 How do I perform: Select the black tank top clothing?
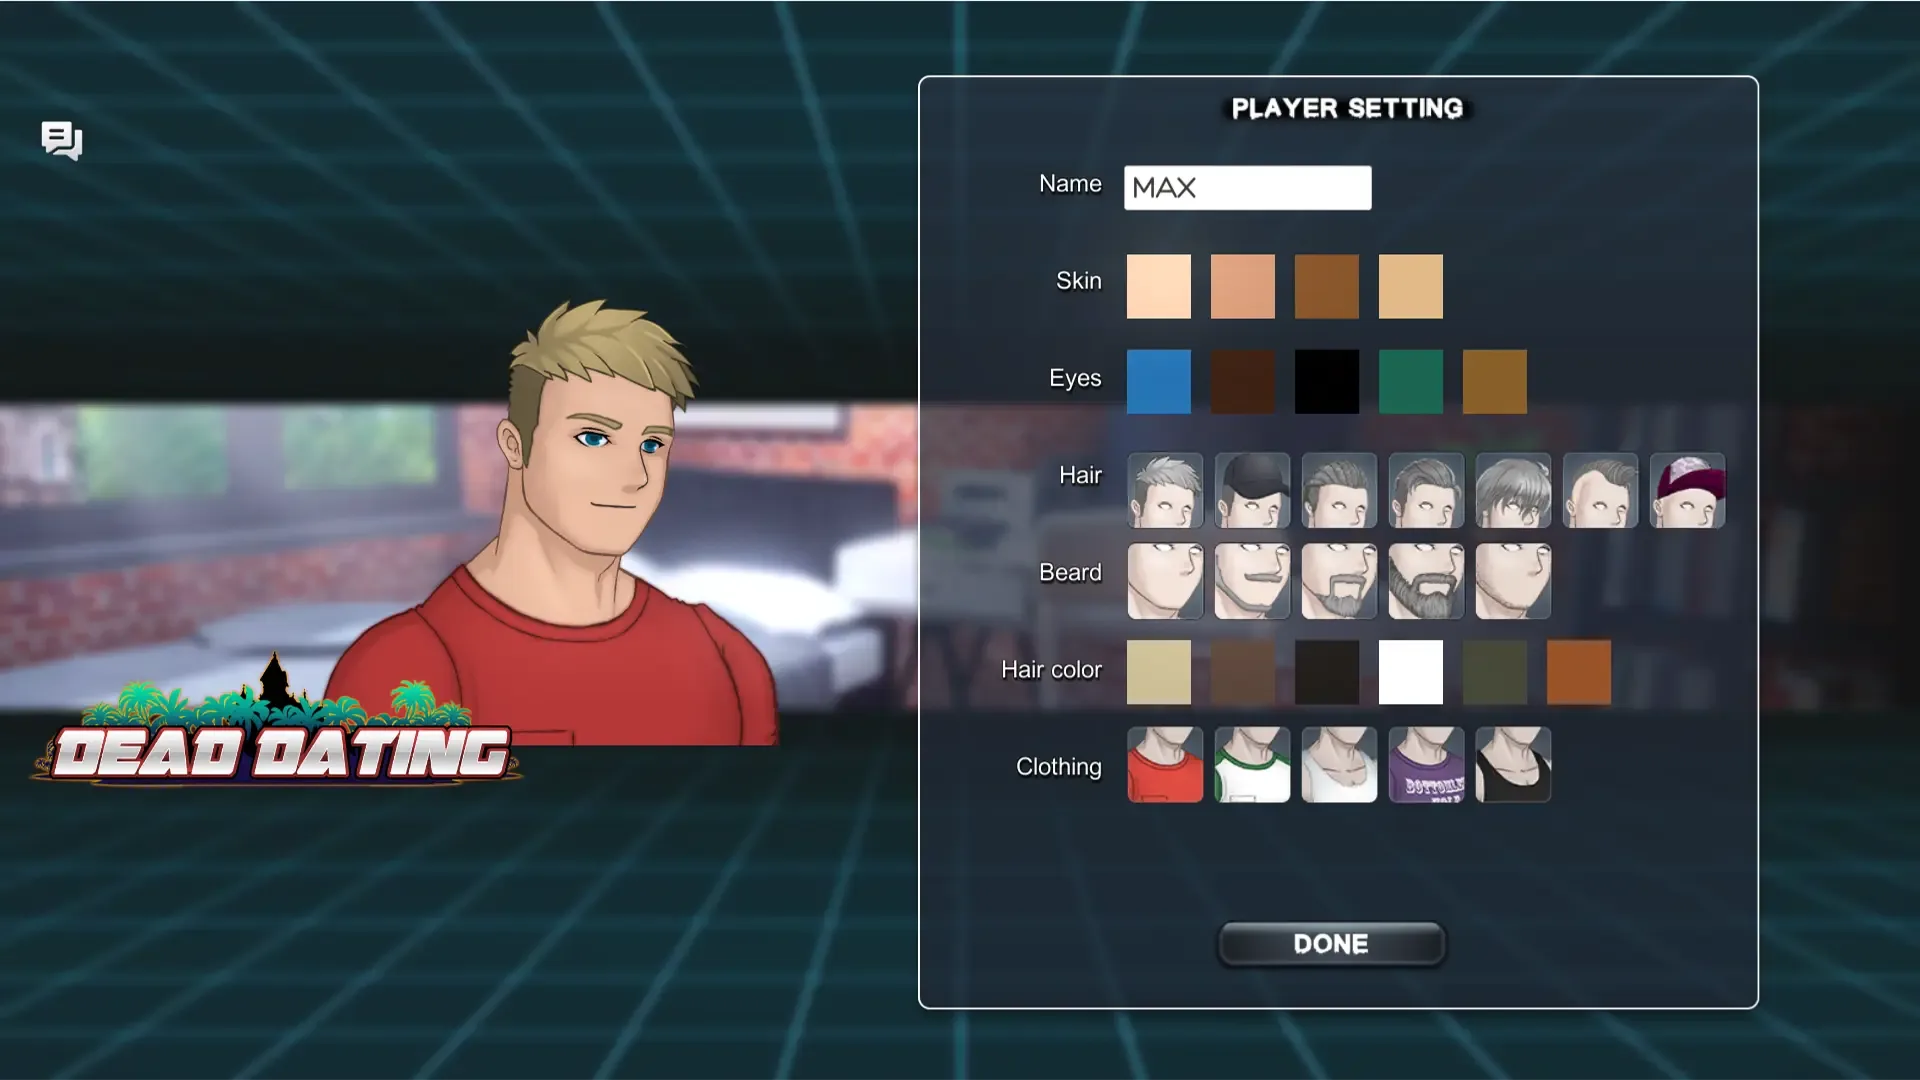click(x=1513, y=765)
